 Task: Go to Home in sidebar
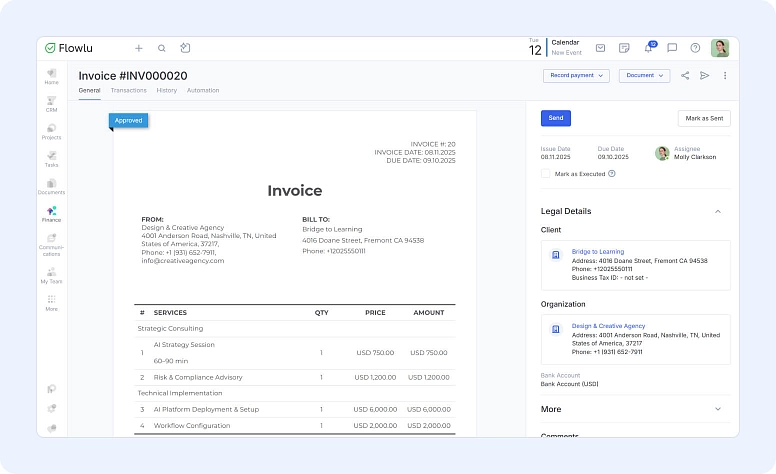pos(51,77)
